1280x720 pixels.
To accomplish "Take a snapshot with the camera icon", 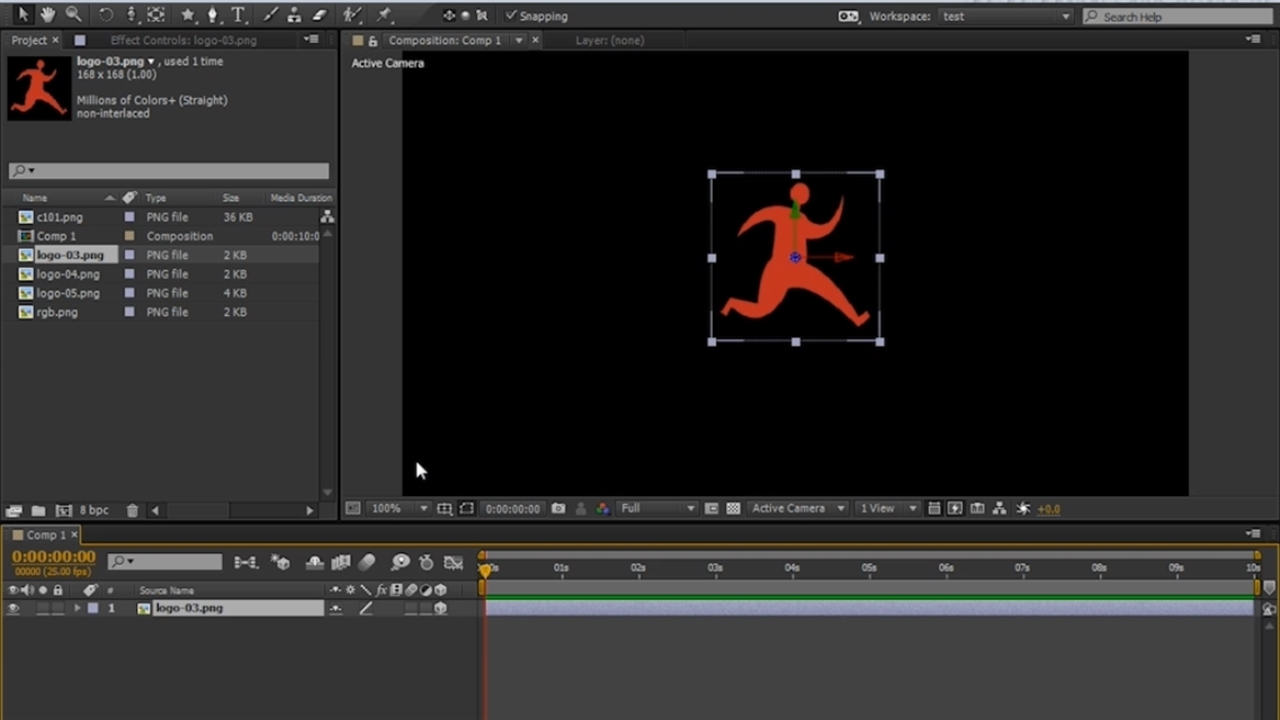I will [x=558, y=508].
